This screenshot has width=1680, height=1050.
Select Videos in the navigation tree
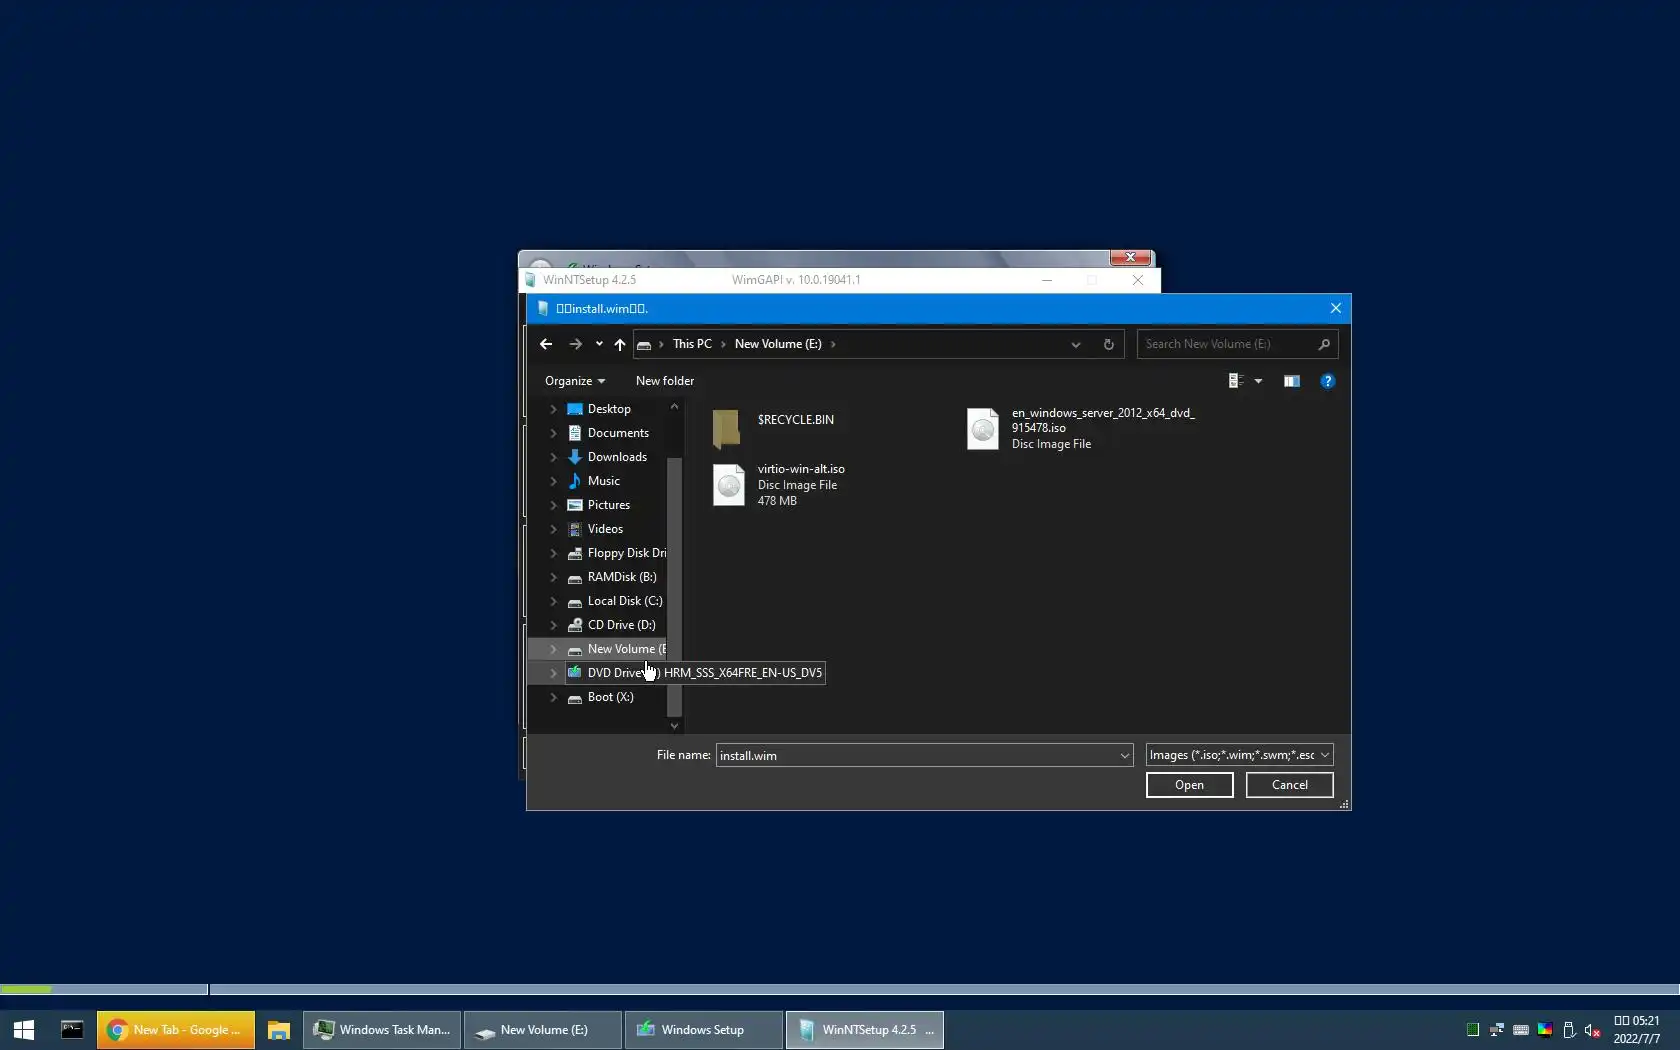605,529
